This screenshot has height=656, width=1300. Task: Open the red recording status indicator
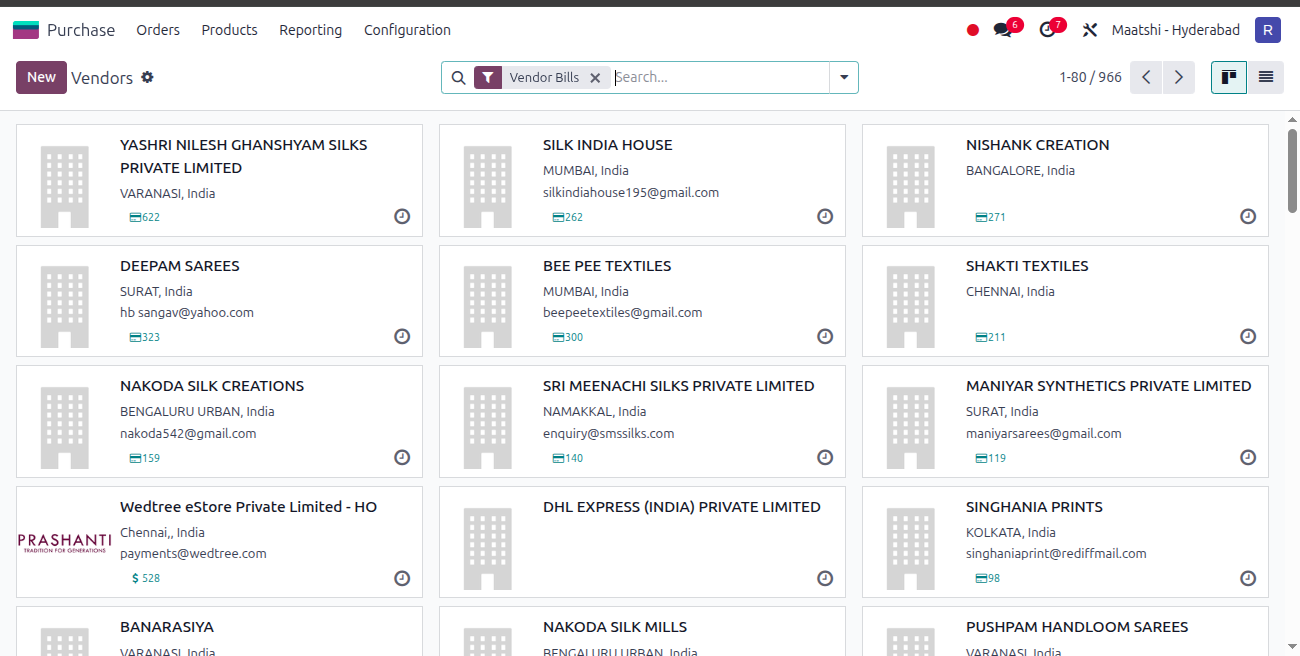pos(973,30)
